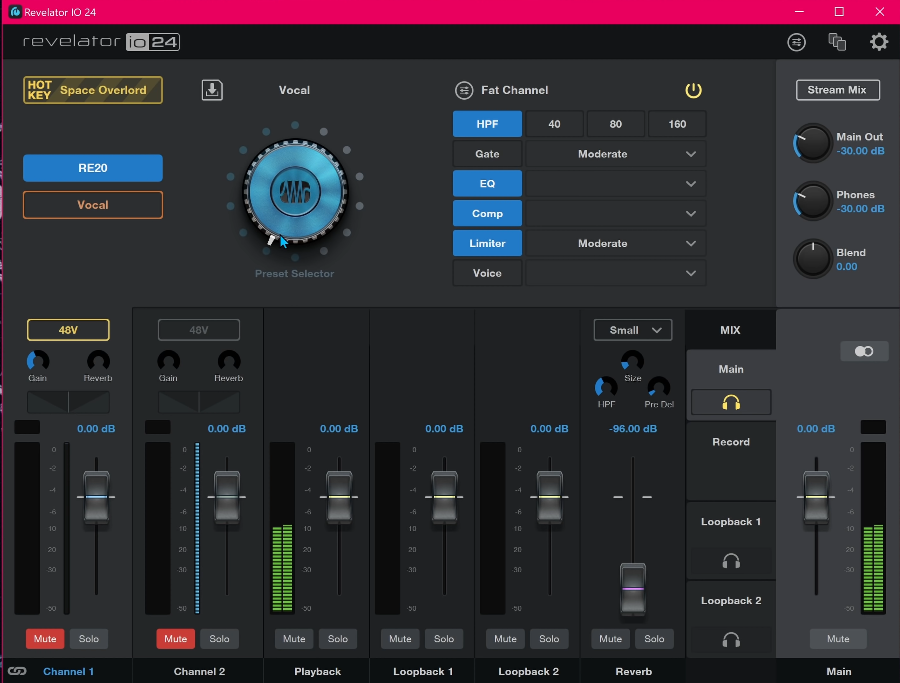Viewport: 900px width, 683px height.
Task: Enable the Voice effect
Action: point(487,273)
